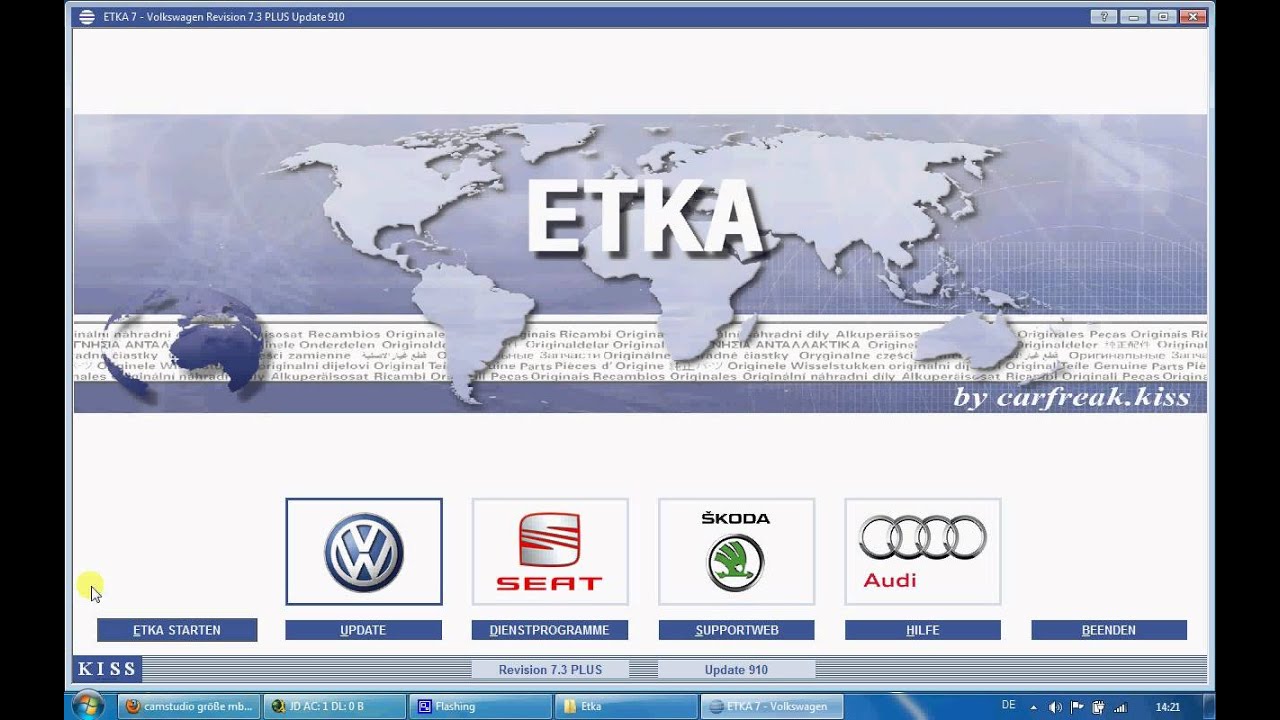Select the Volkswagen brand logo
1280x720 pixels.
tap(364, 552)
